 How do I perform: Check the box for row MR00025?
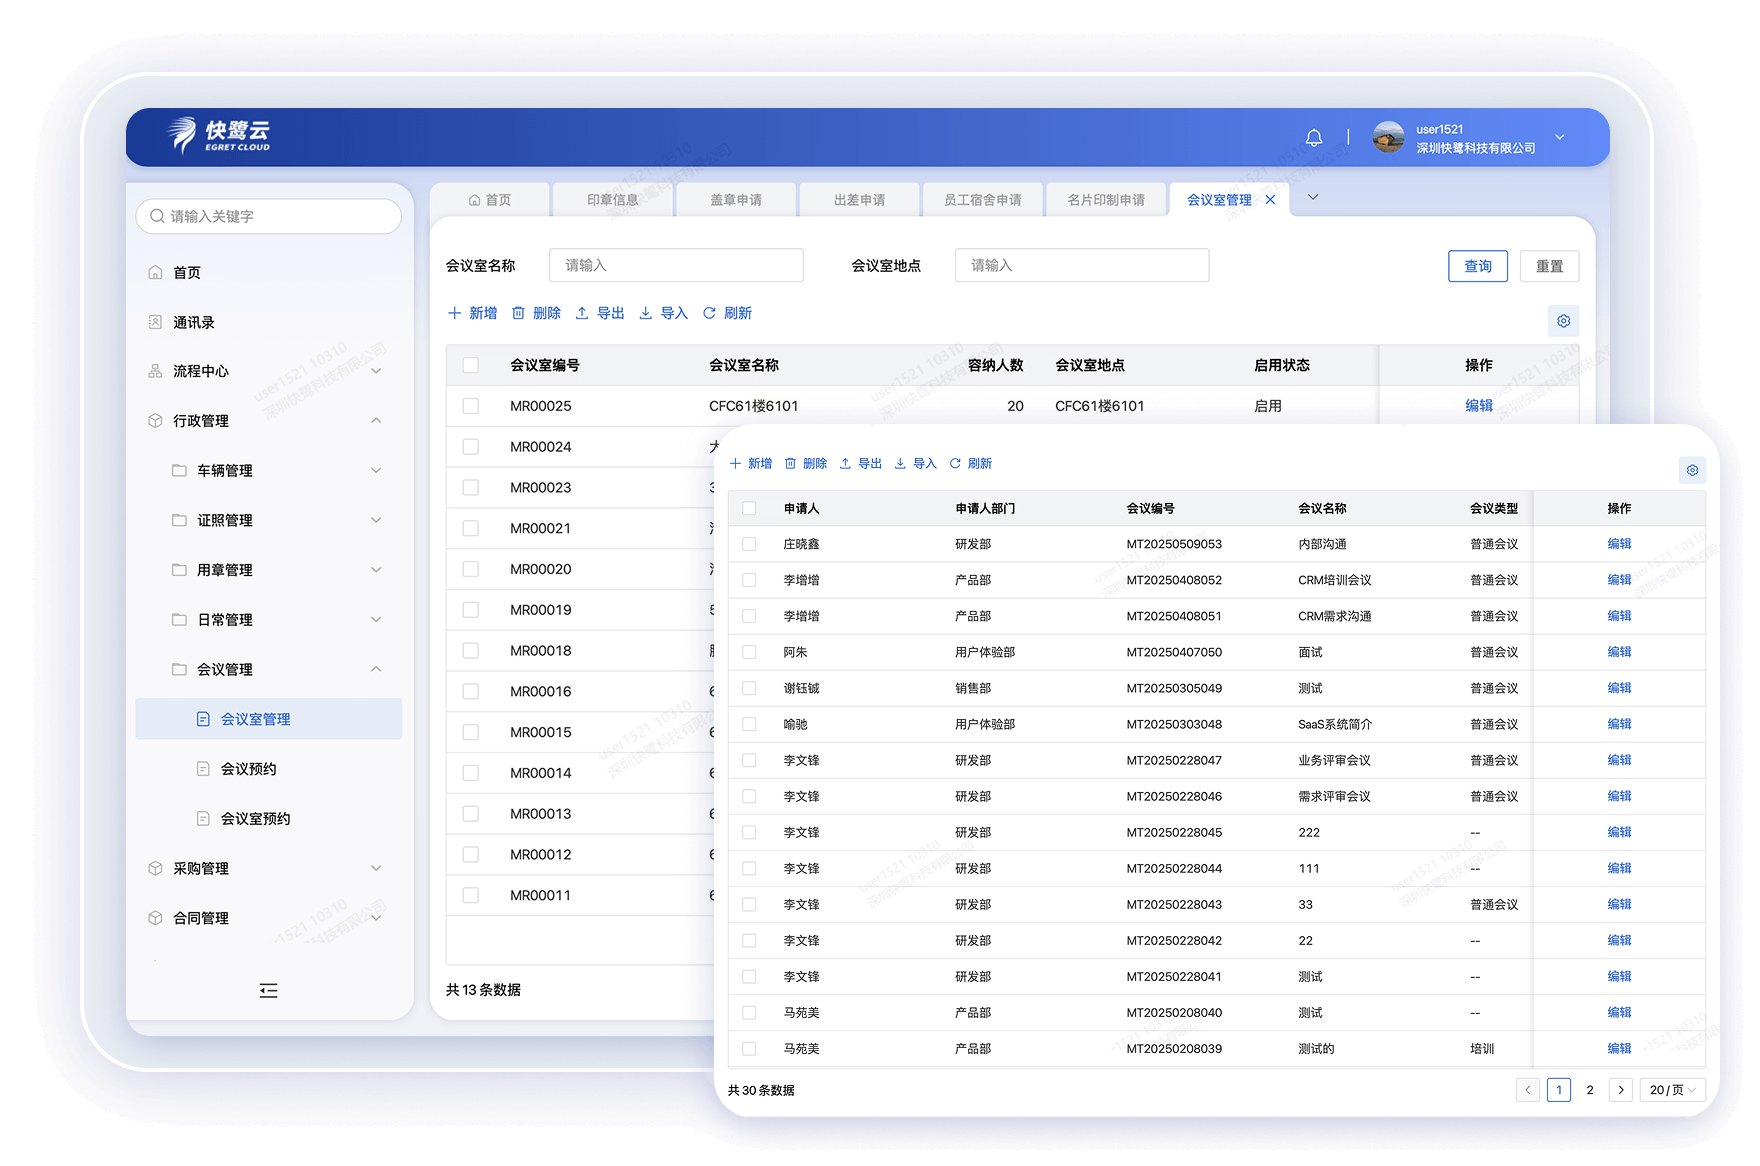click(x=471, y=406)
